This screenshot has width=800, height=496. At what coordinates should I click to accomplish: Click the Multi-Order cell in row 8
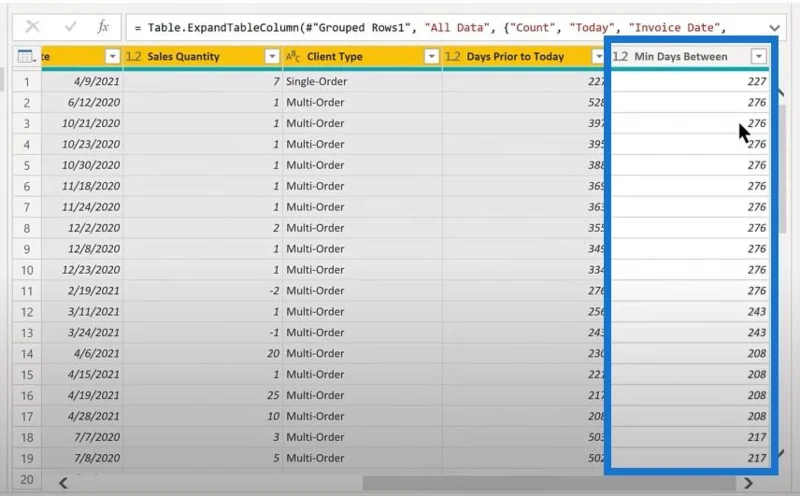[362, 228]
